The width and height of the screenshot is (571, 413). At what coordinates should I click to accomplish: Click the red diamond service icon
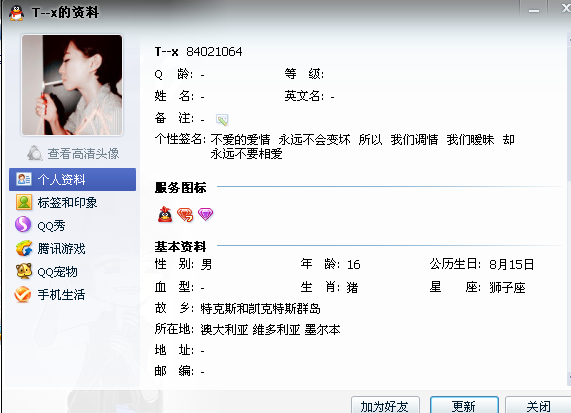tap(185, 215)
